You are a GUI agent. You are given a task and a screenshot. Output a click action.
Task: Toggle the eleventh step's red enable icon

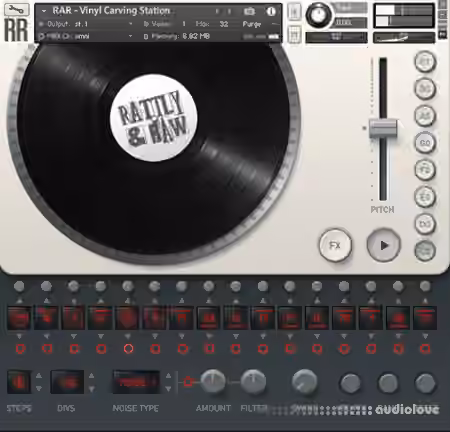pyautogui.click(x=290, y=349)
